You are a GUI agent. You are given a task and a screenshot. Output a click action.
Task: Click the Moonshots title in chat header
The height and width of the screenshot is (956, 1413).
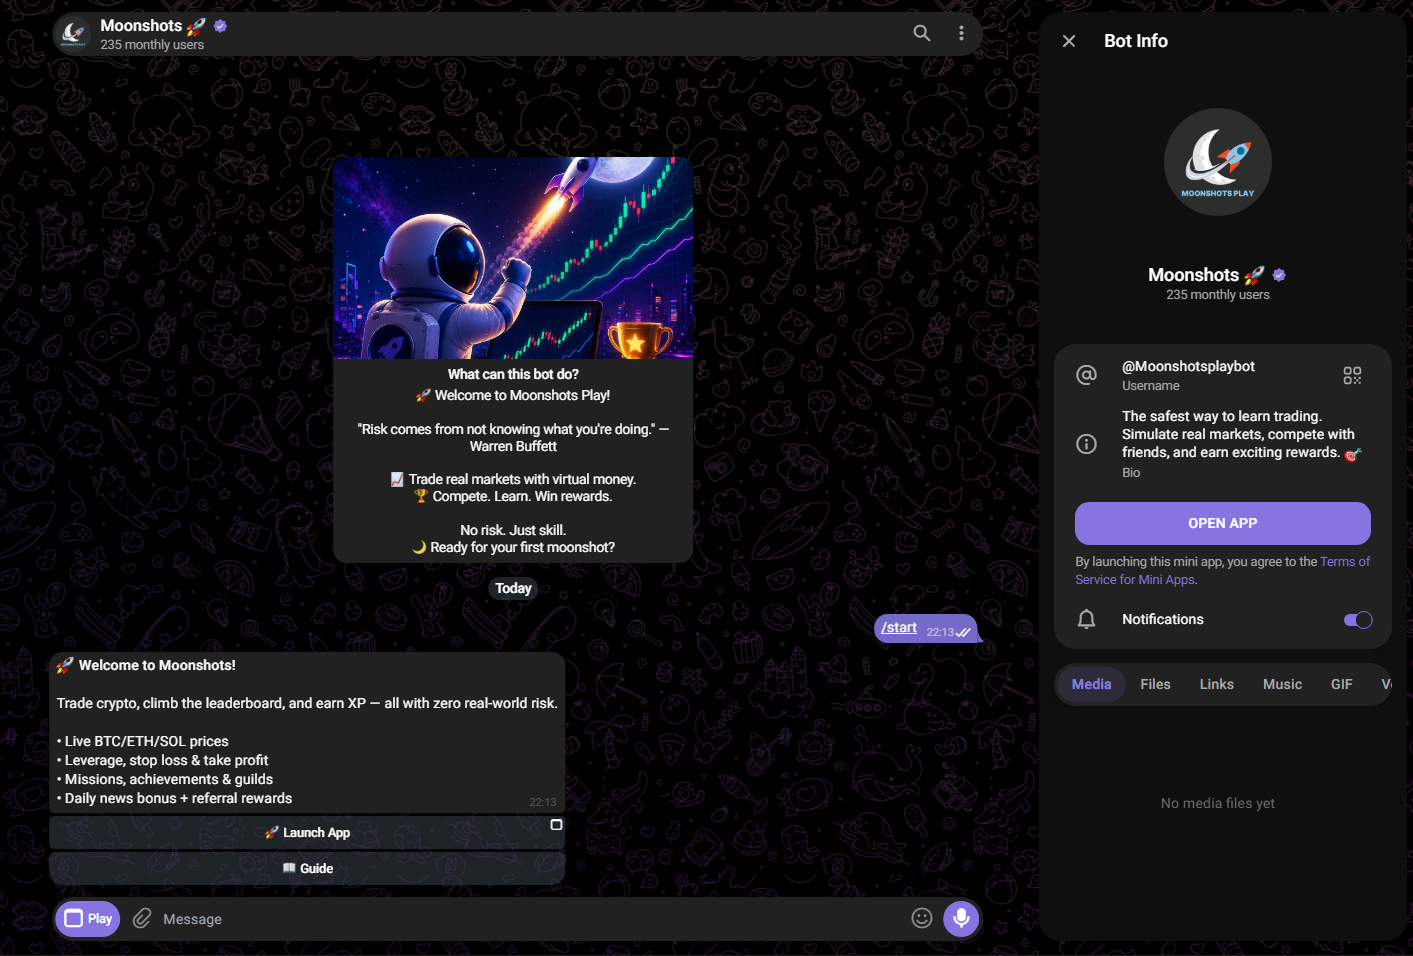point(141,25)
